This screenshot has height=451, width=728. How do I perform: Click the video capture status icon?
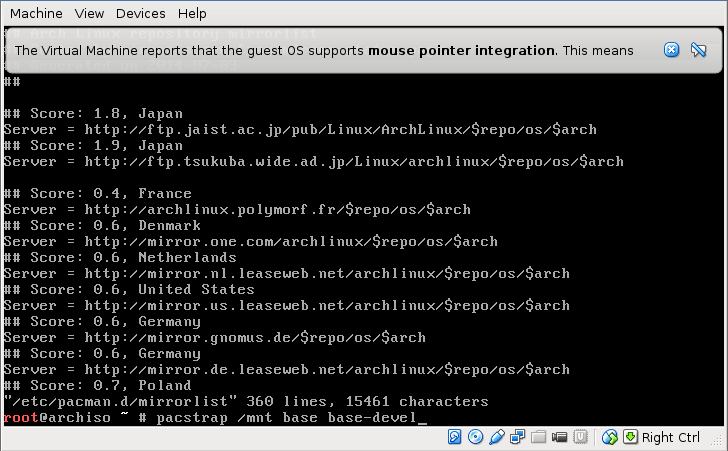tap(559, 437)
